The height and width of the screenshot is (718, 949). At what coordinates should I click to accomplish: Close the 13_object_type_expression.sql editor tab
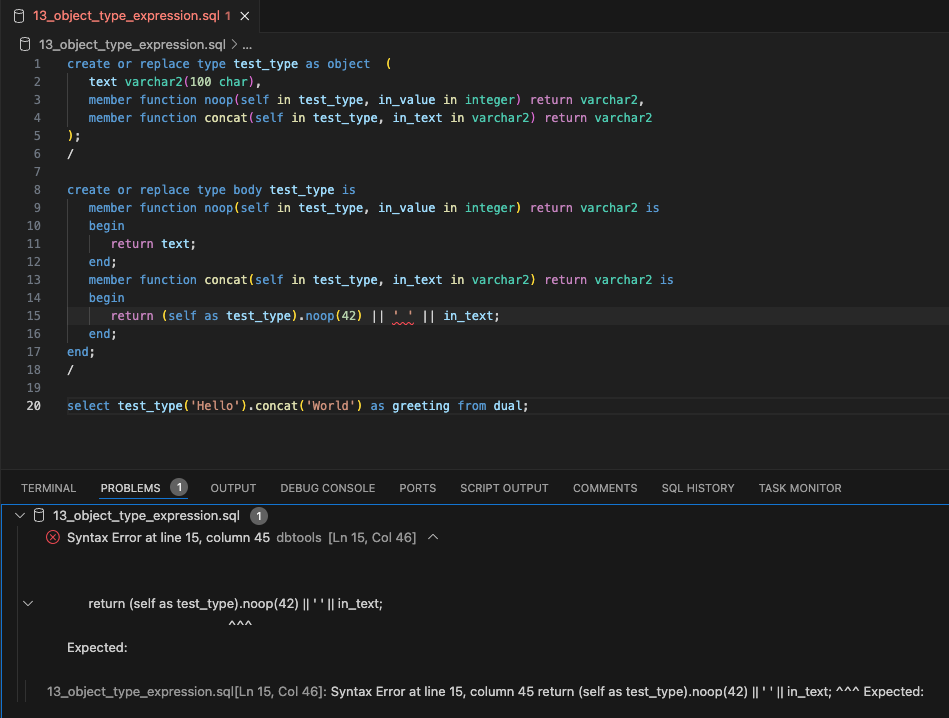243,16
